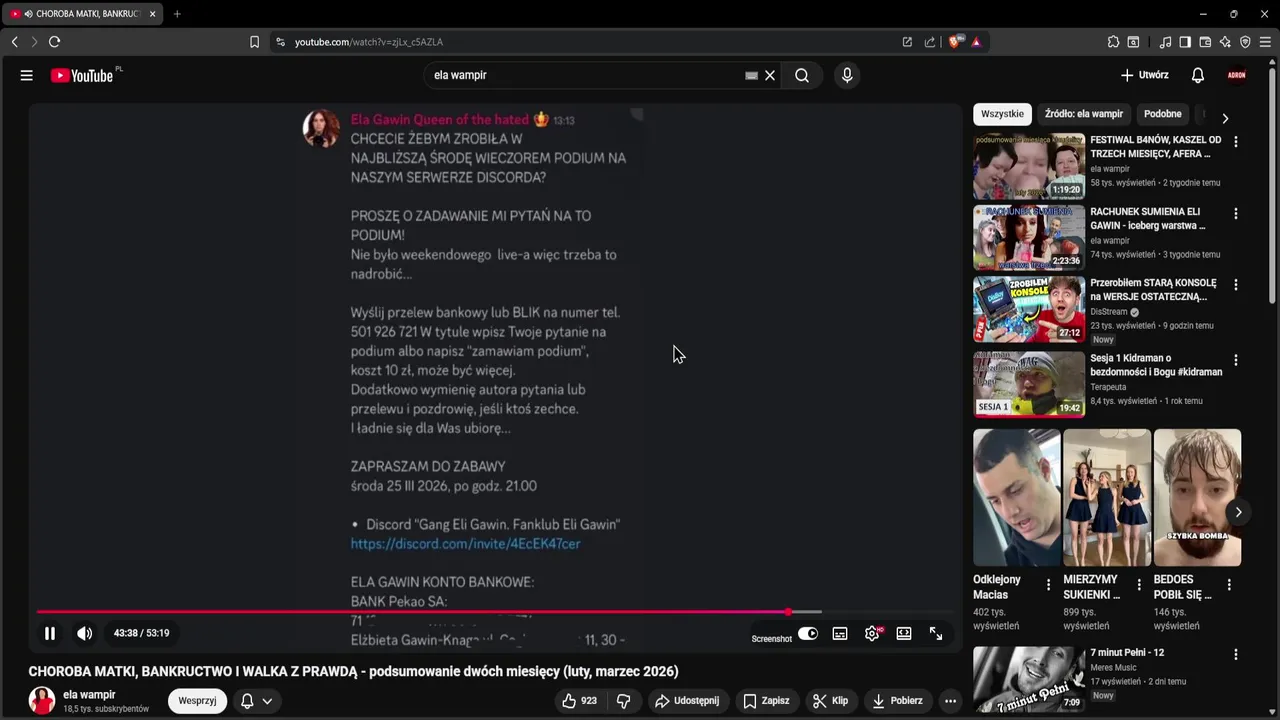
Task: Open more actions three-dot menu under video
Action: [951, 701]
